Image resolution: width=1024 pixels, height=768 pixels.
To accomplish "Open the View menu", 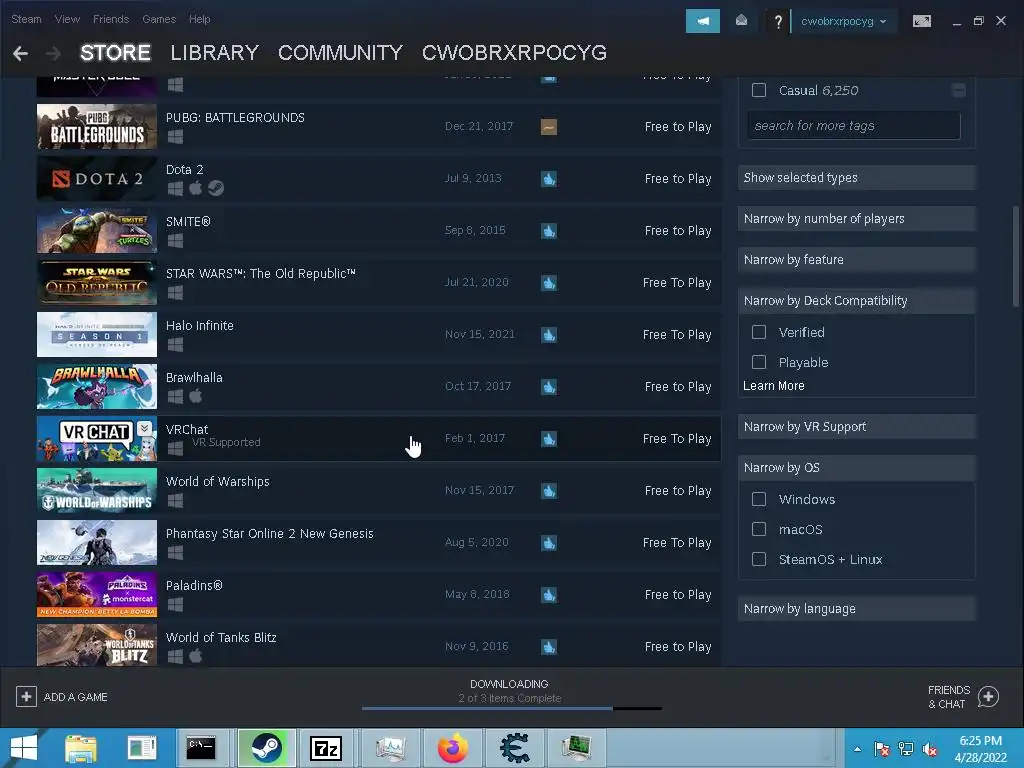I will 67,19.
